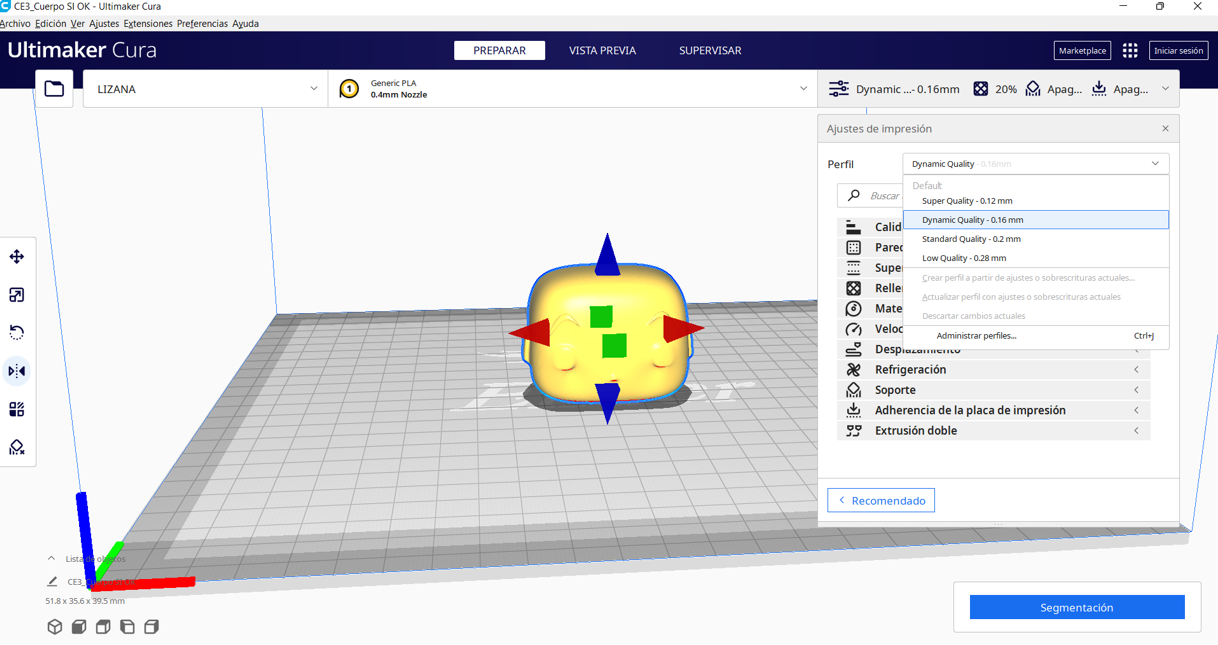The width and height of the screenshot is (1218, 645).
Task: Open the application grid switcher icon
Action: point(1130,50)
